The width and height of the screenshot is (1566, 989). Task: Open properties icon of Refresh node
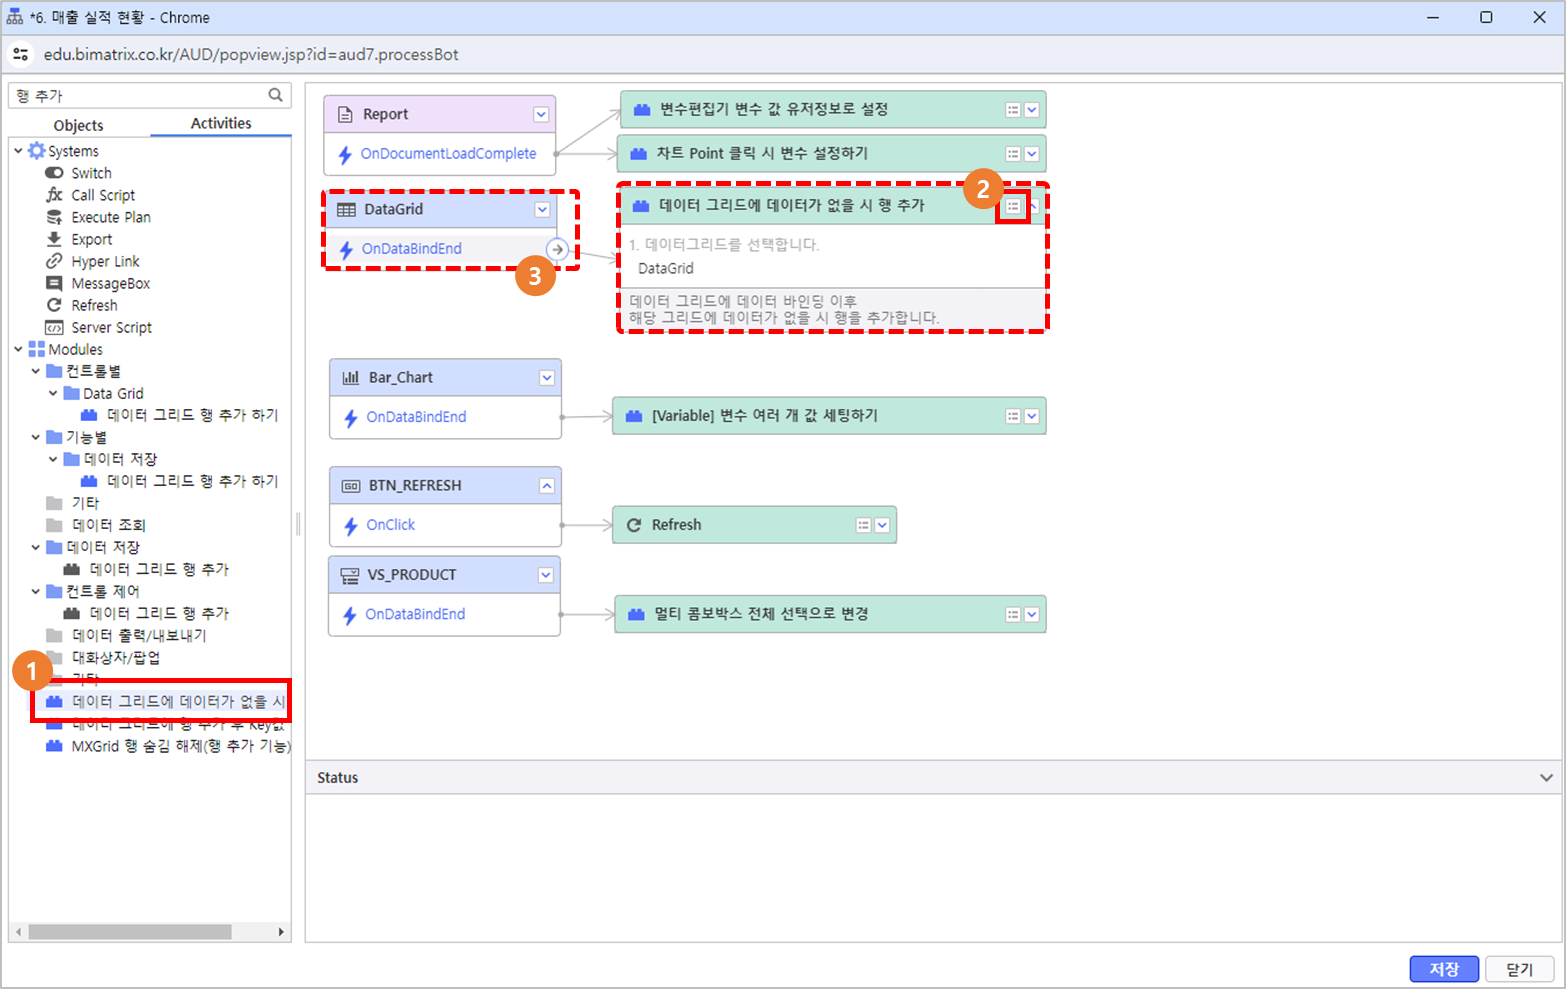[x=864, y=525]
